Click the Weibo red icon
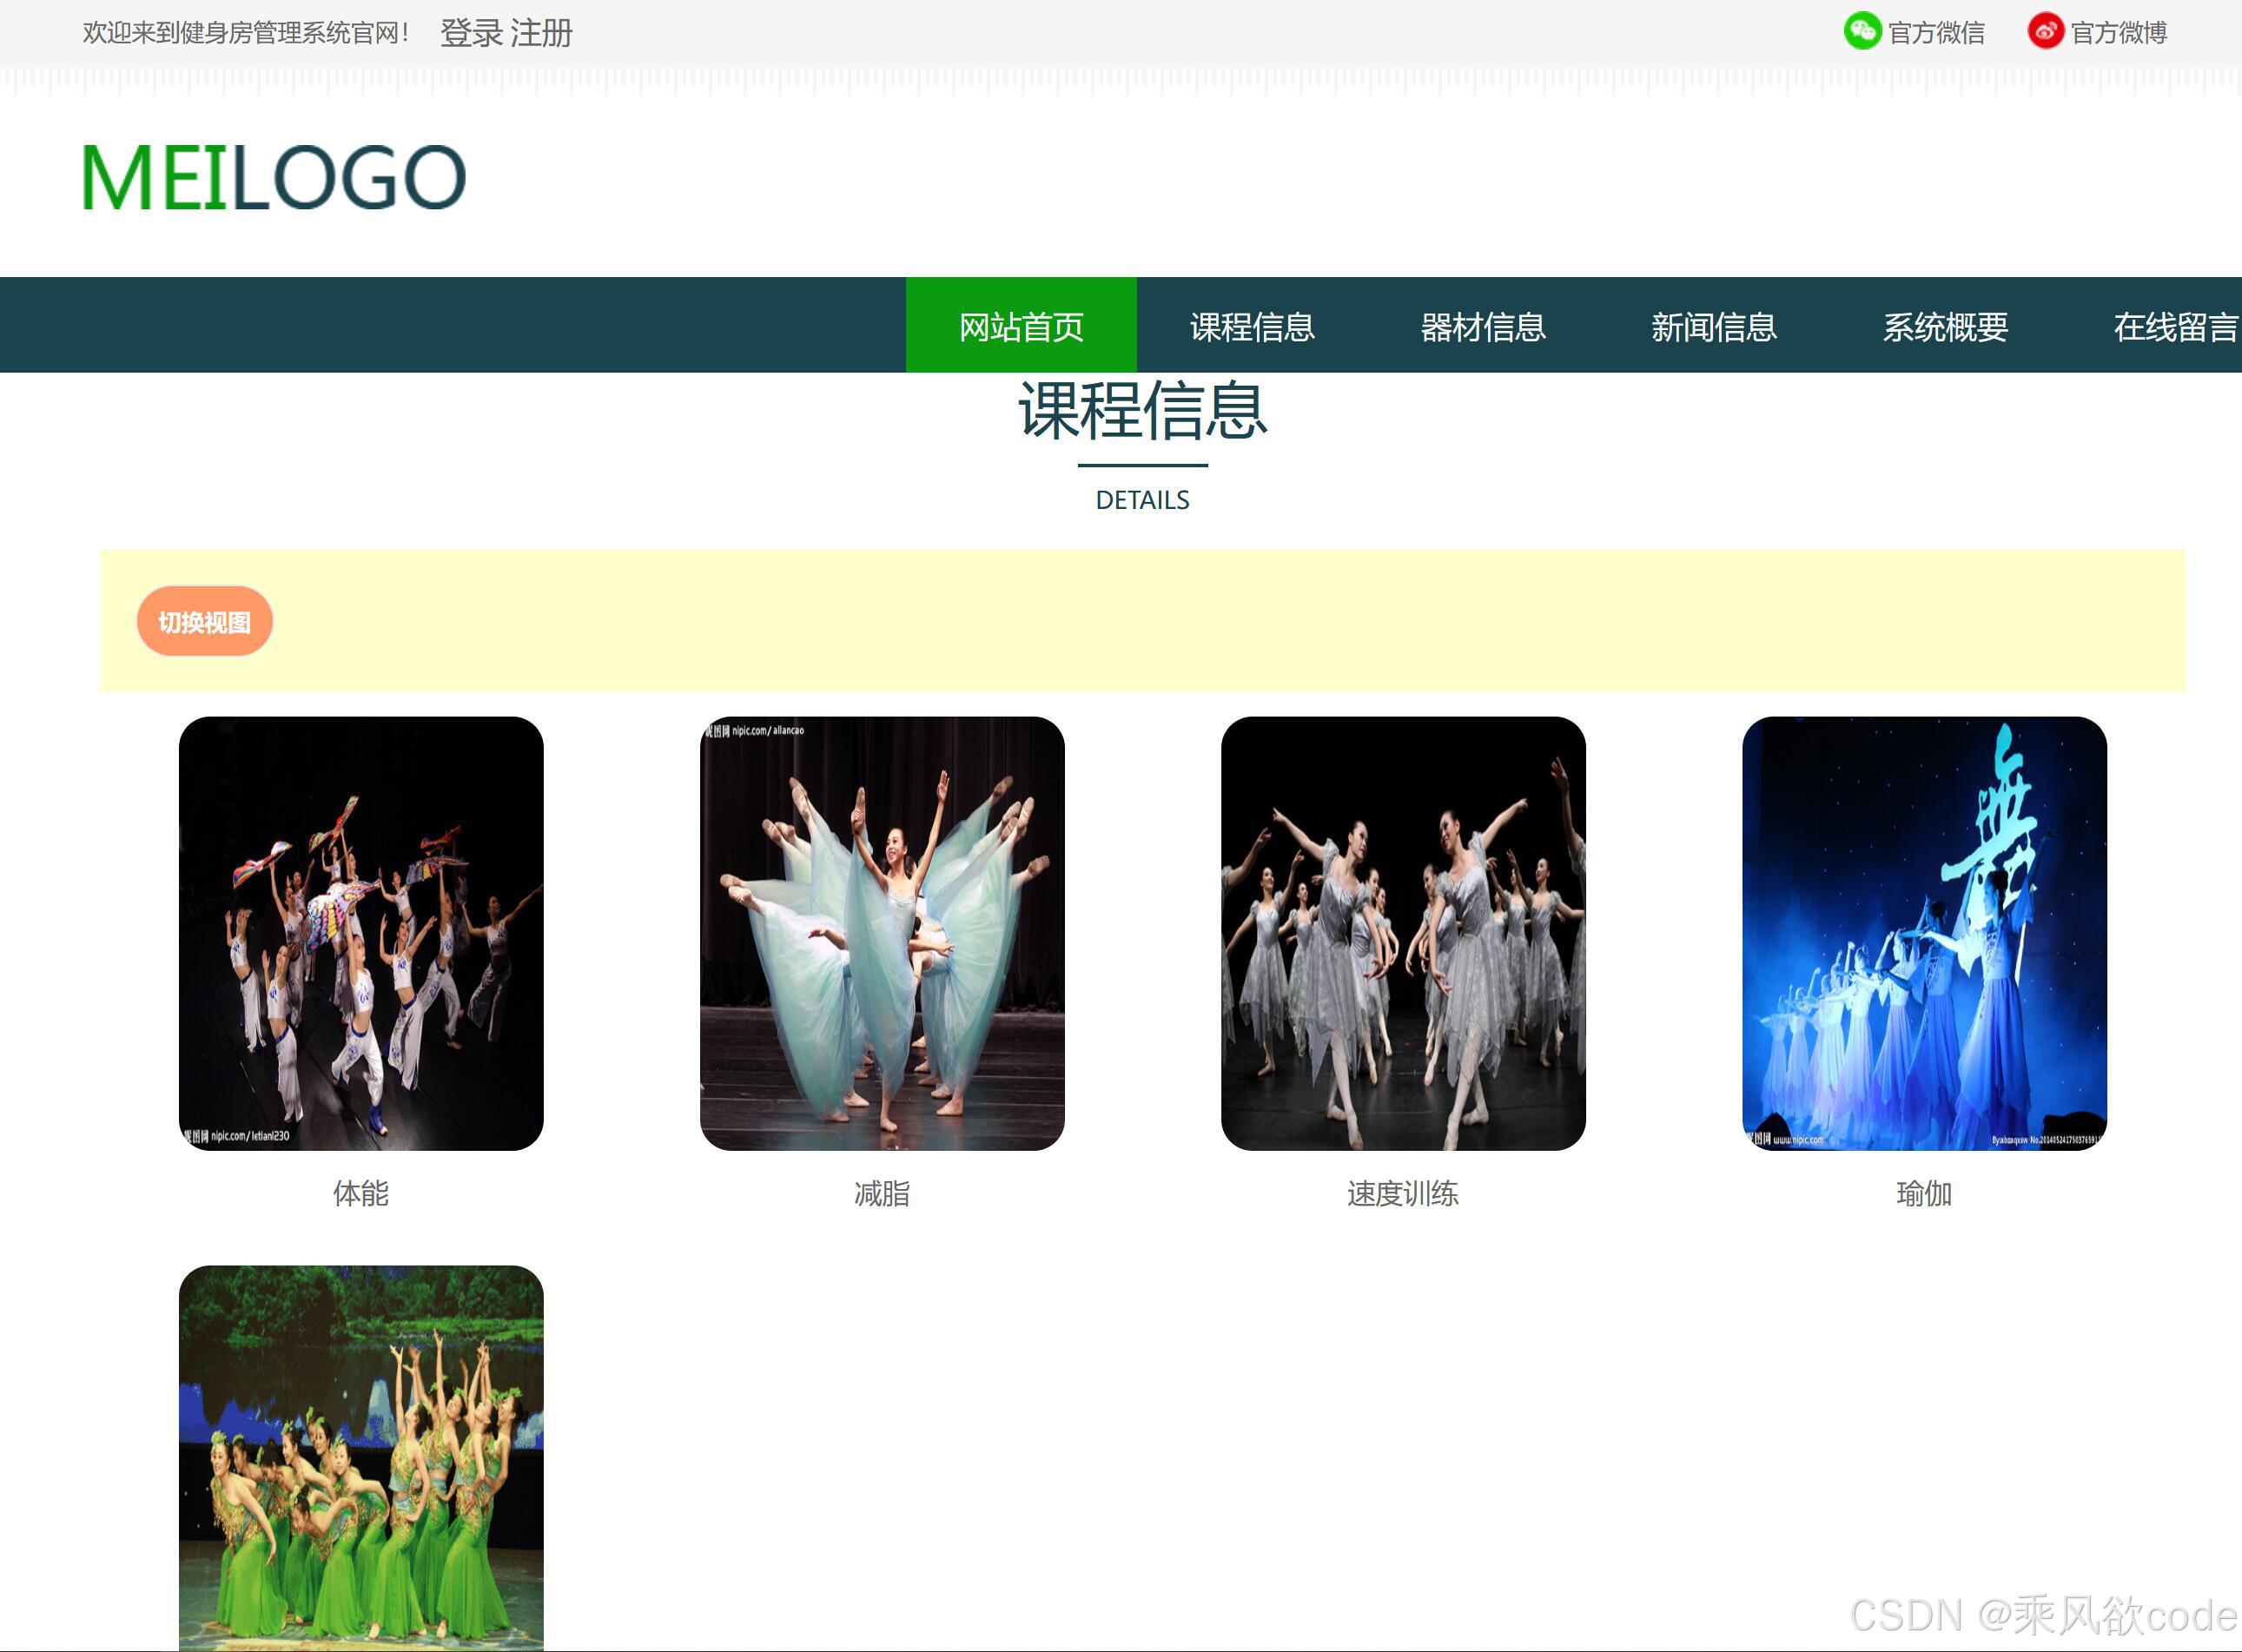Screen dimensions: 2242x1652 (2045, 31)
